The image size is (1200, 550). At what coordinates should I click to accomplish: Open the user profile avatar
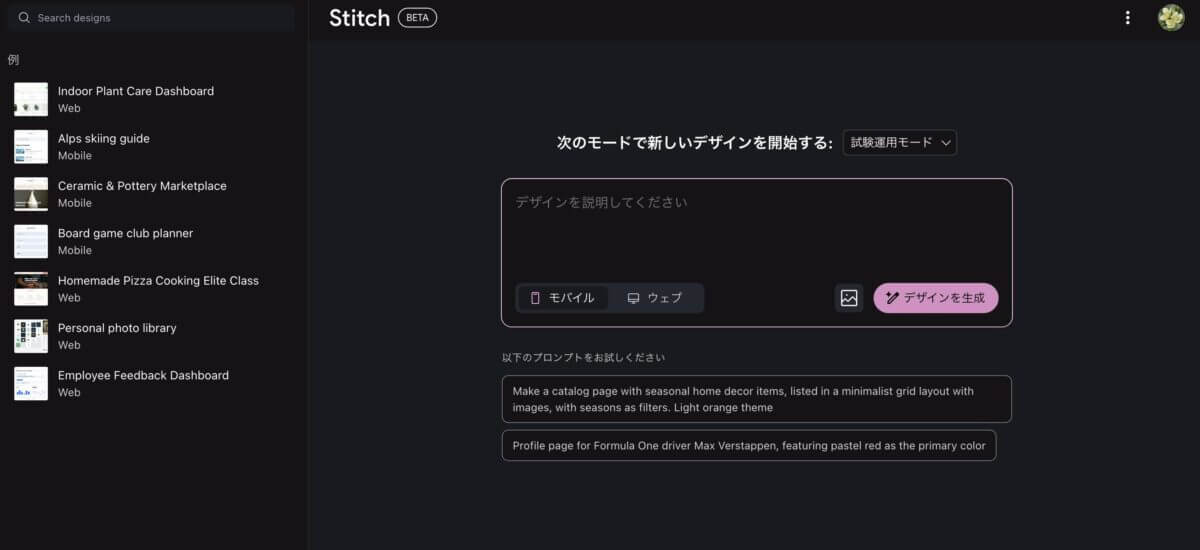tap(1171, 18)
